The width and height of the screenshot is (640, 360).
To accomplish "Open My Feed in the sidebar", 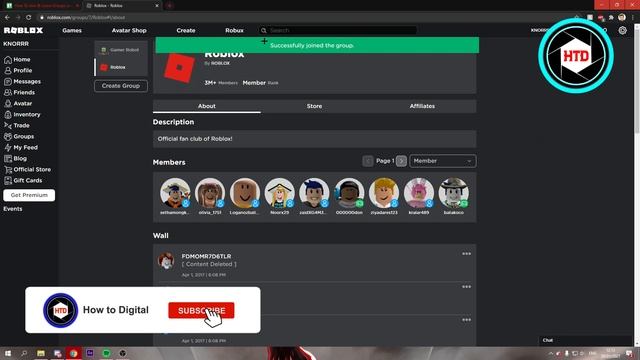I will [21, 148].
